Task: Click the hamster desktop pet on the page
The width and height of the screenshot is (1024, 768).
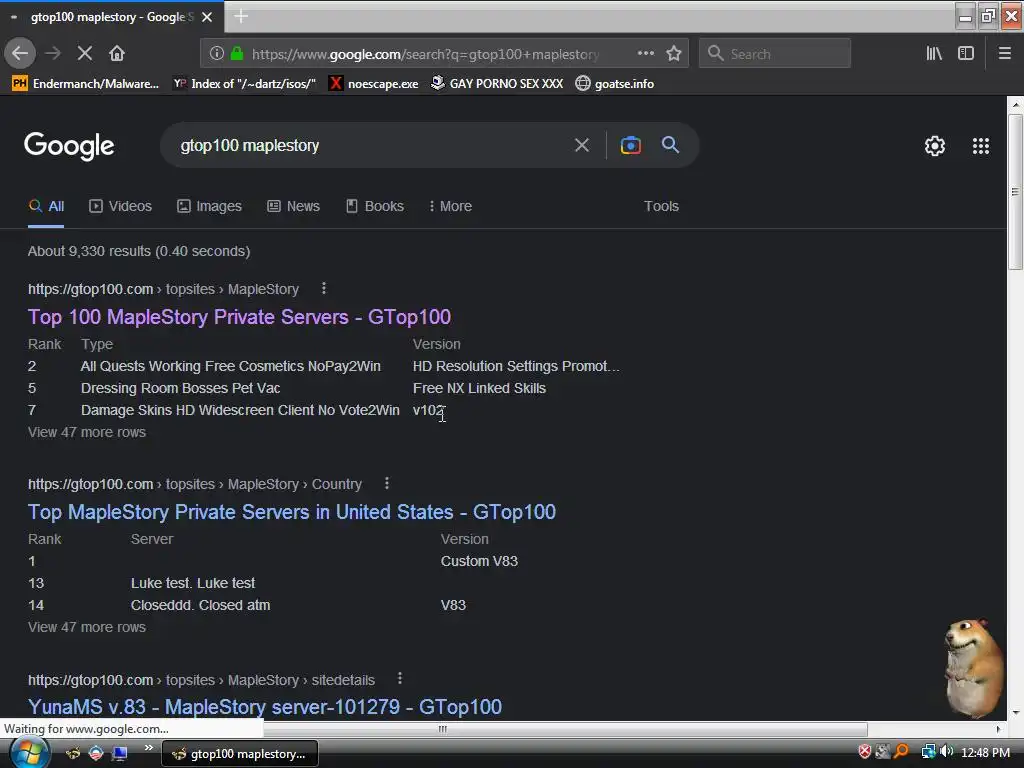Action: [974, 667]
